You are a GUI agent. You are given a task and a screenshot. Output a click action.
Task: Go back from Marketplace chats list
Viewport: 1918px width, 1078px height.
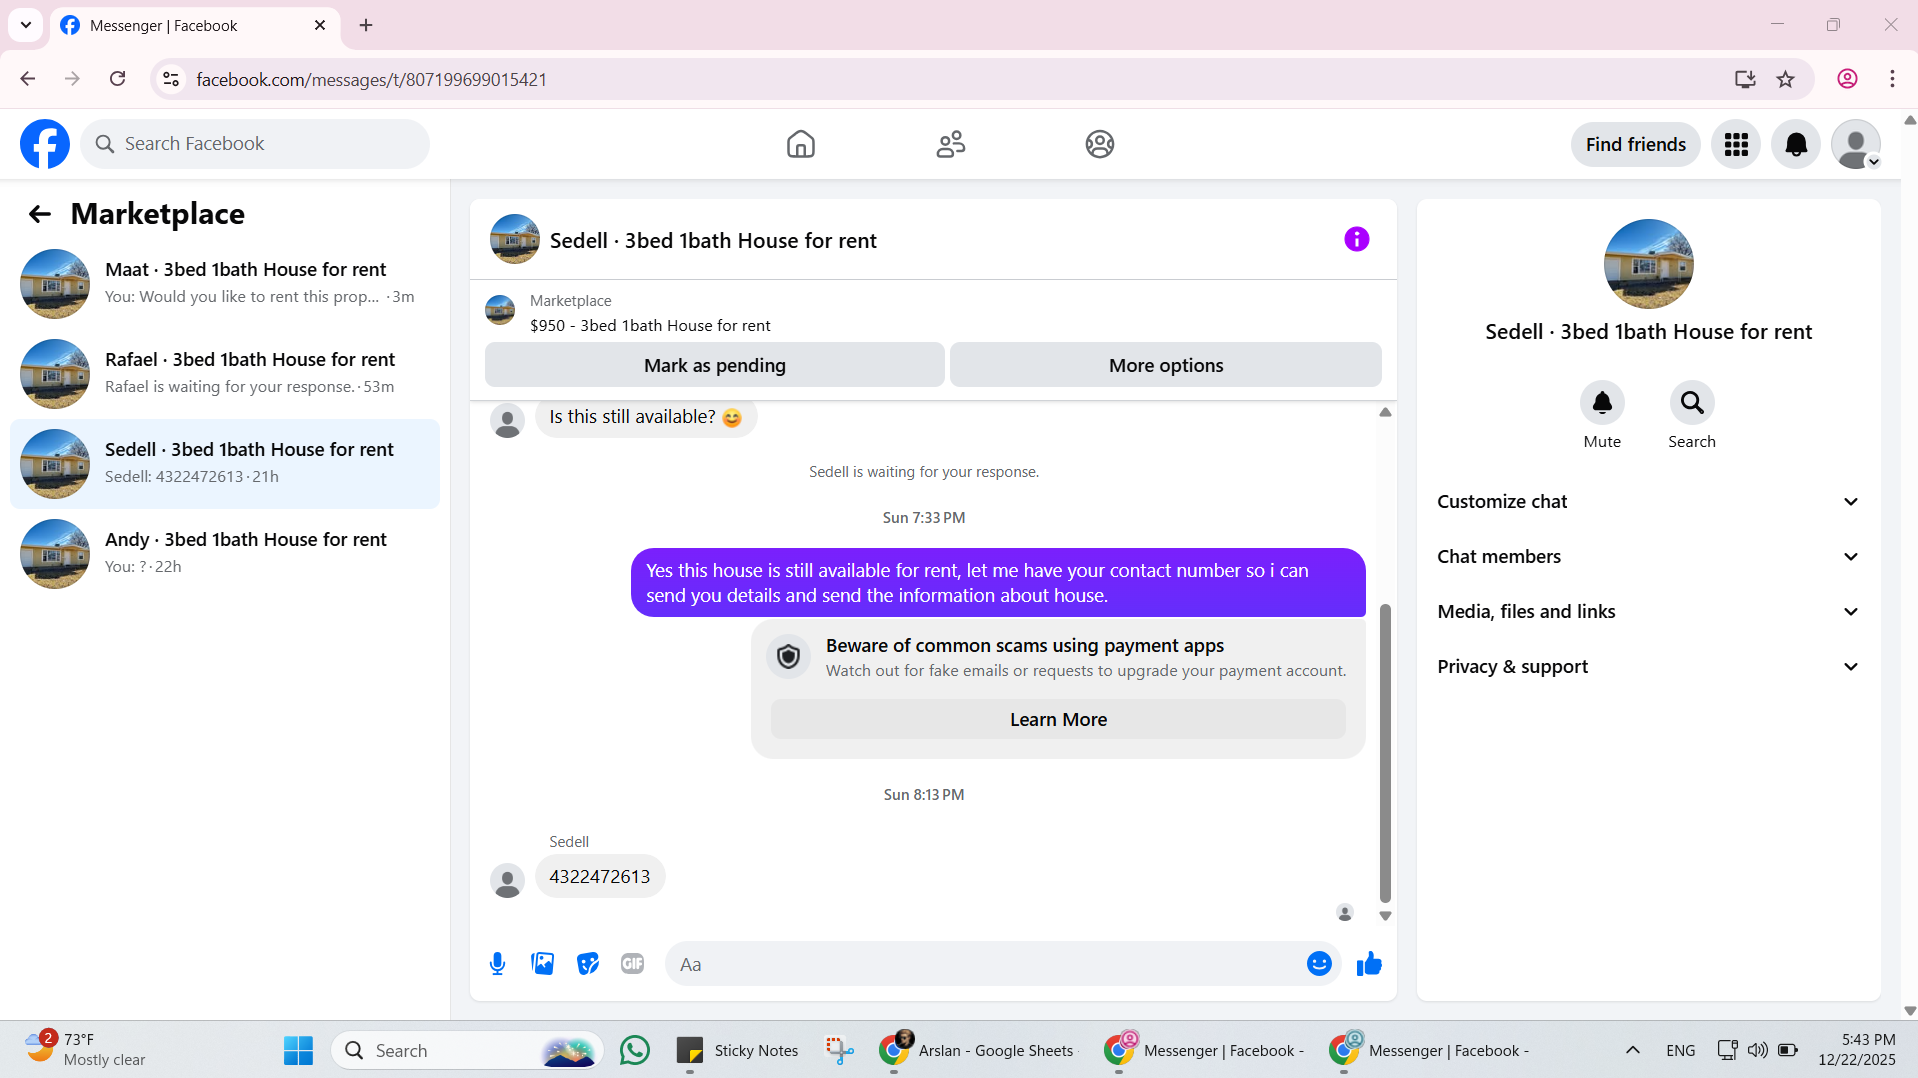tap(39, 214)
